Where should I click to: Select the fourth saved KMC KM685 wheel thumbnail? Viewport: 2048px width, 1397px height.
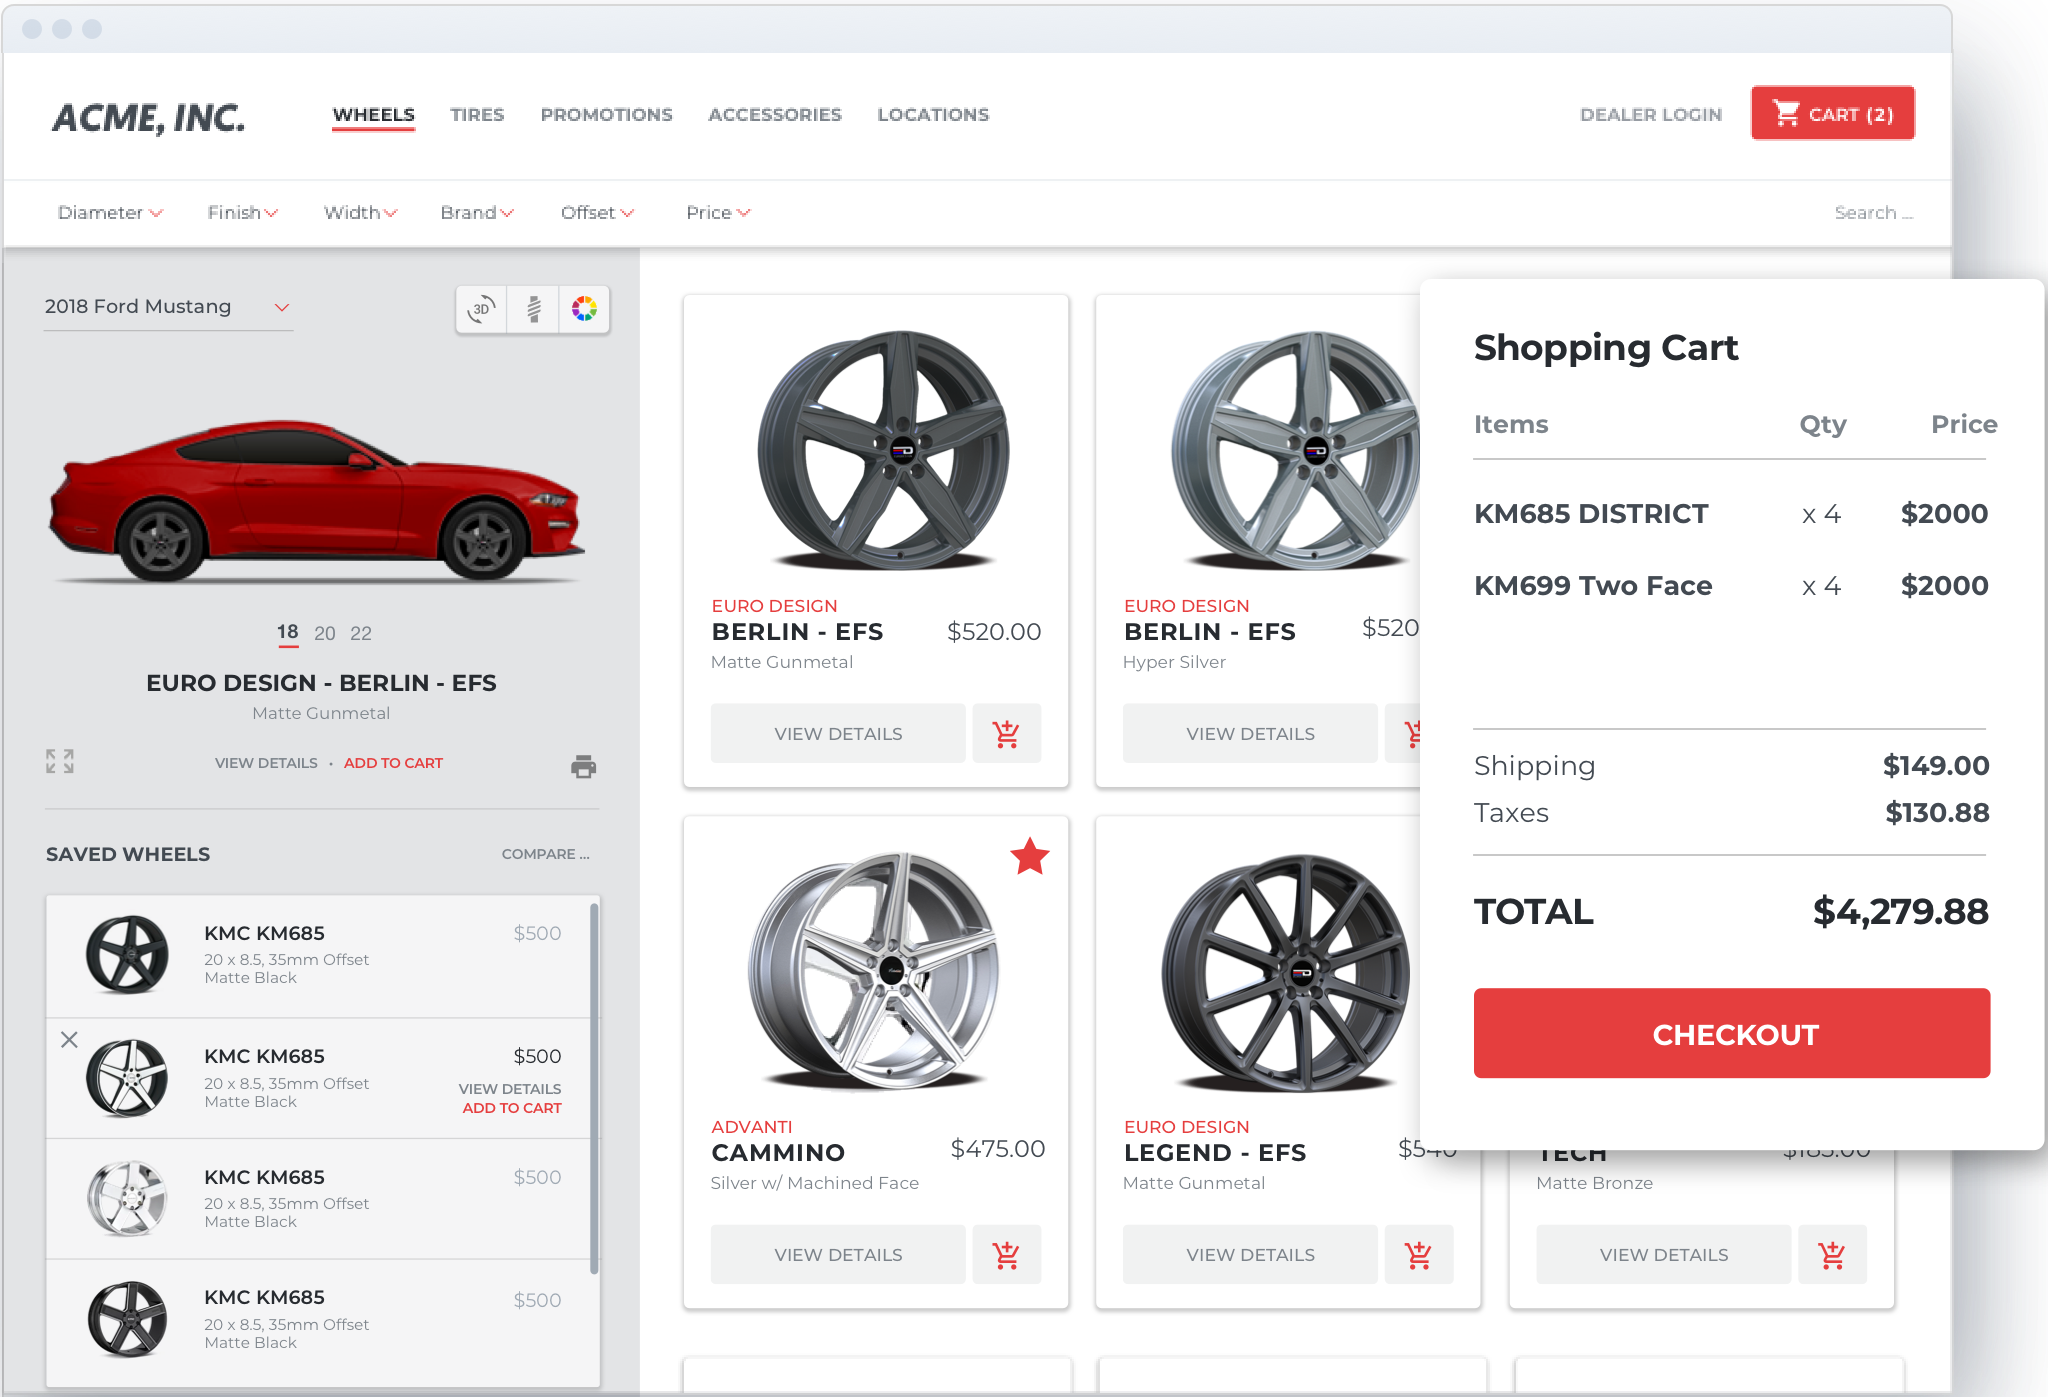coord(127,1319)
